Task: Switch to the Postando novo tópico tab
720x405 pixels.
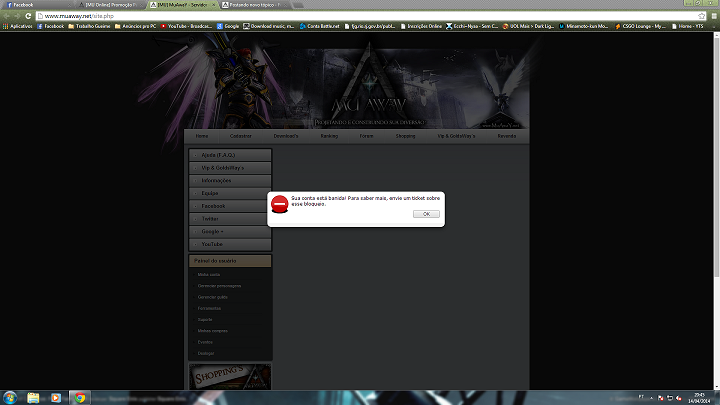Action: coord(250,5)
